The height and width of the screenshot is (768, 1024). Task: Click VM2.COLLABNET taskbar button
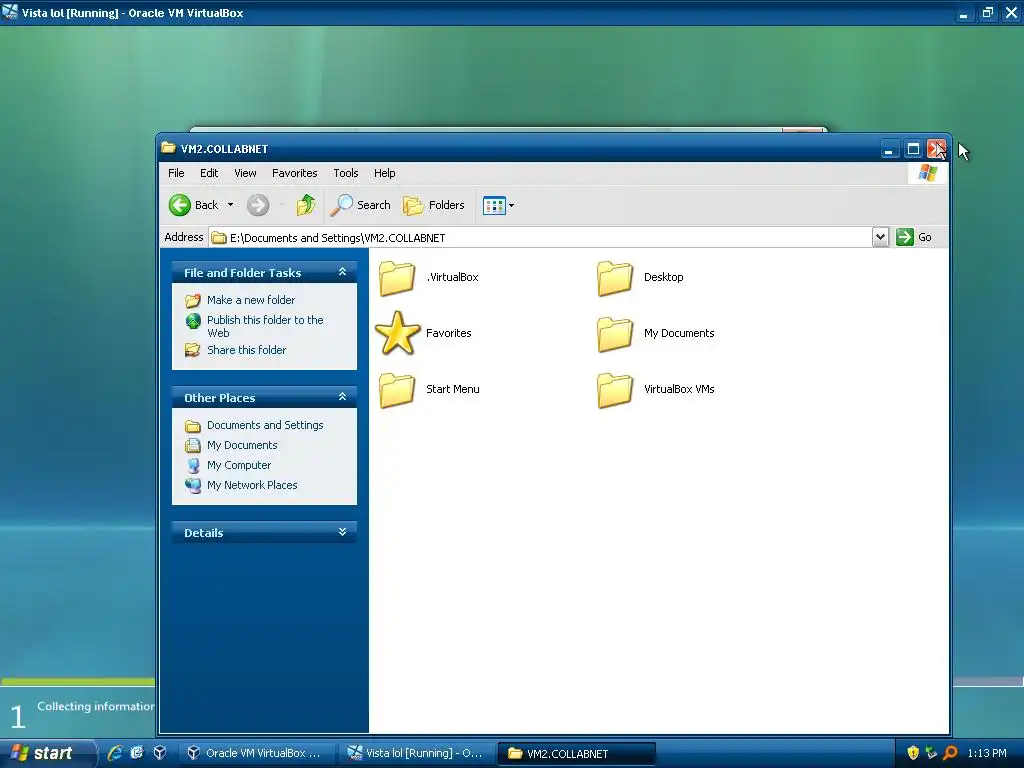(x=577, y=753)
